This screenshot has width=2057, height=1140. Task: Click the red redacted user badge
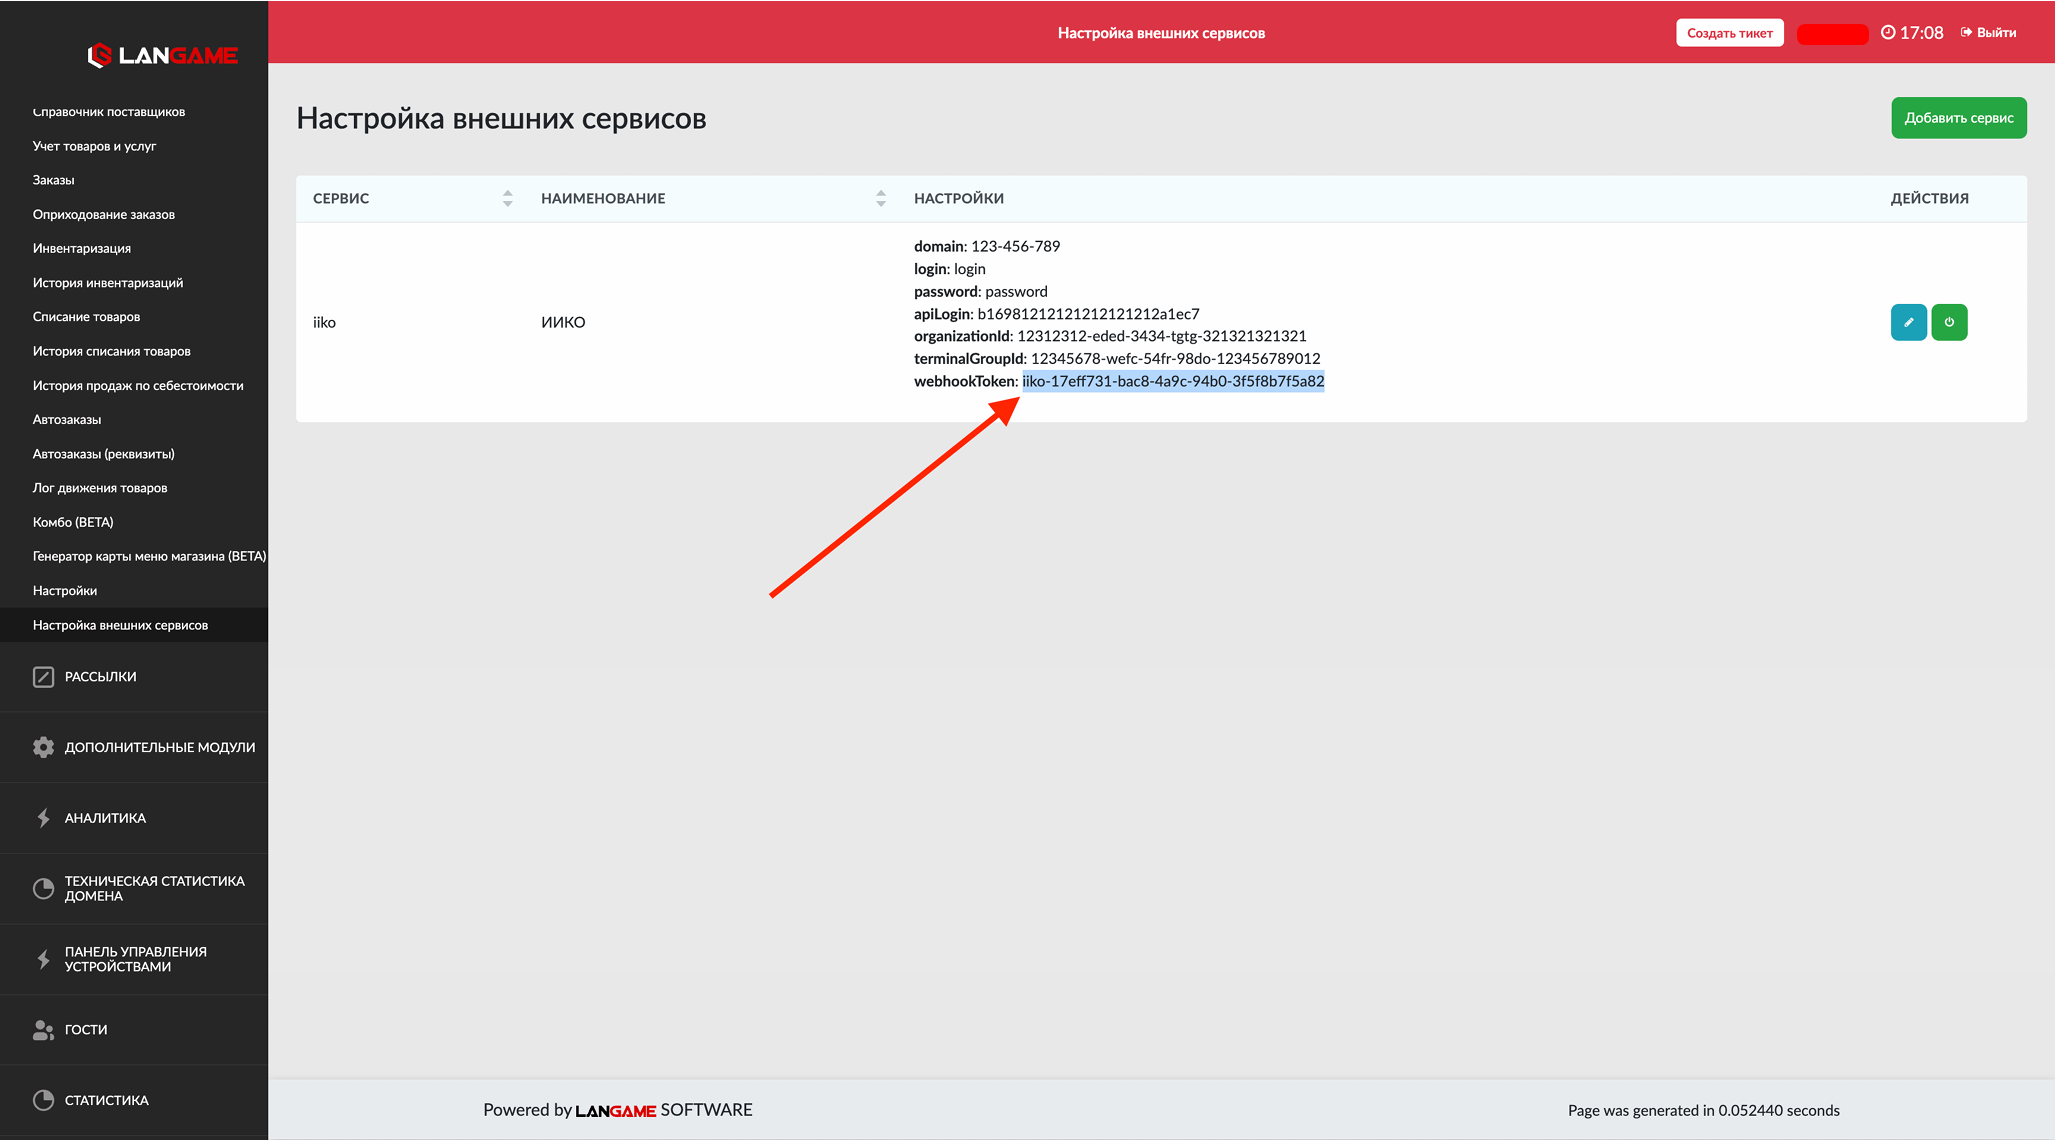[x=1832, y=34]
